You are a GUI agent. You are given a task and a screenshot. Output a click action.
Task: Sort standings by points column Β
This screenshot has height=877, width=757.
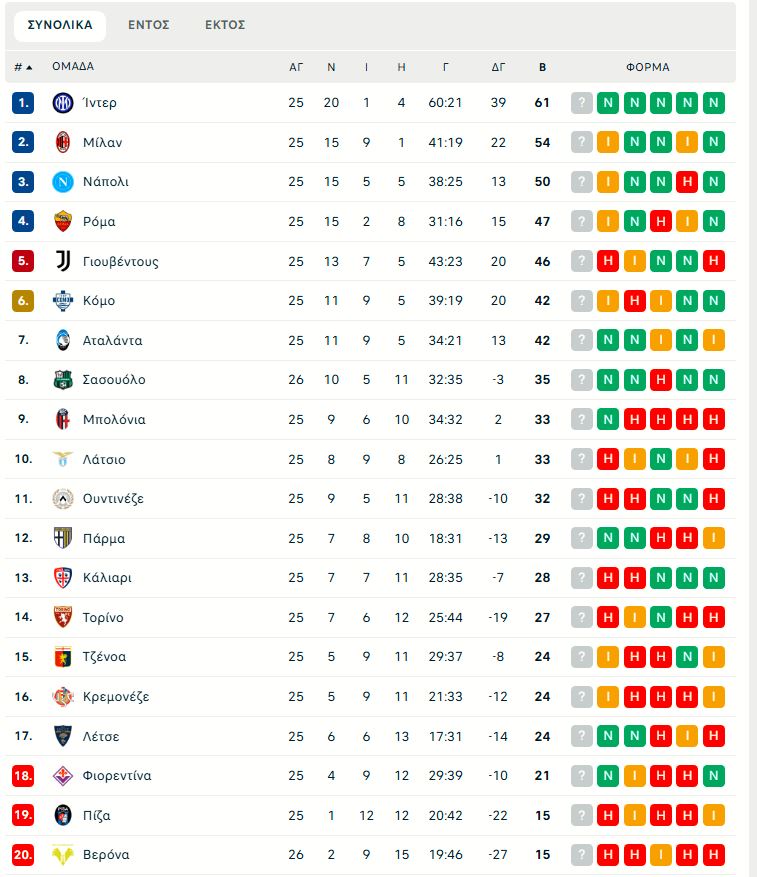[x=542, y=67]
